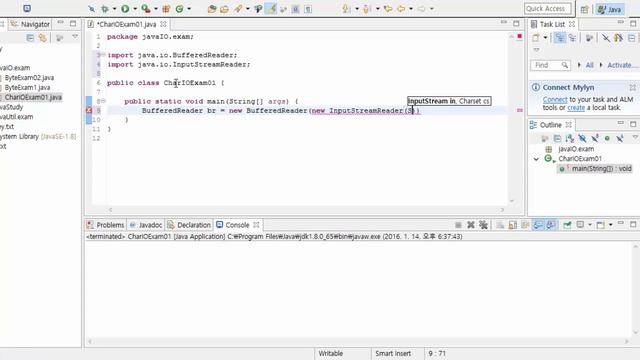Close the CharIOExam01.java editor tab
This screenshot has width=640, height=360.
(x=163, y=24)
